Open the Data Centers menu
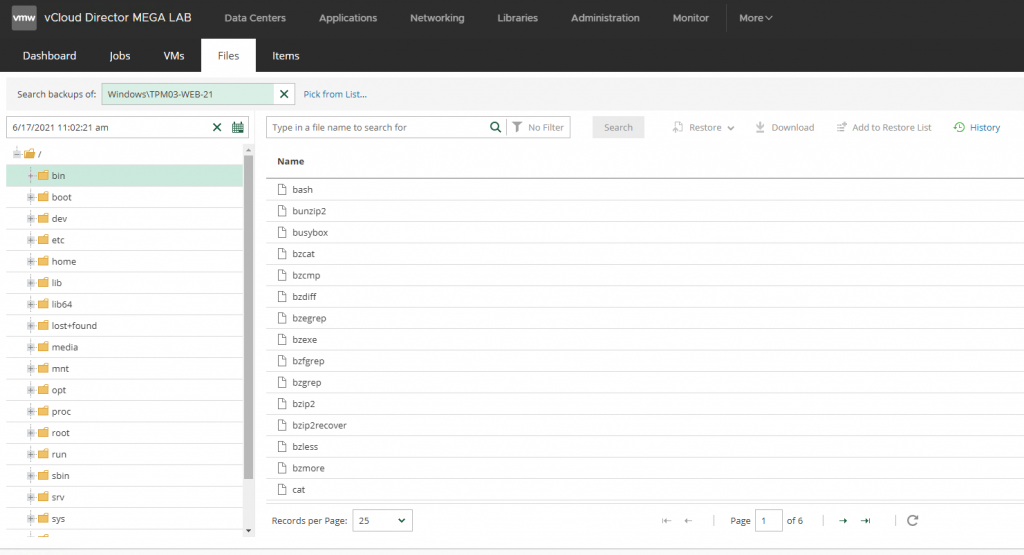 [x=255, y=18]
